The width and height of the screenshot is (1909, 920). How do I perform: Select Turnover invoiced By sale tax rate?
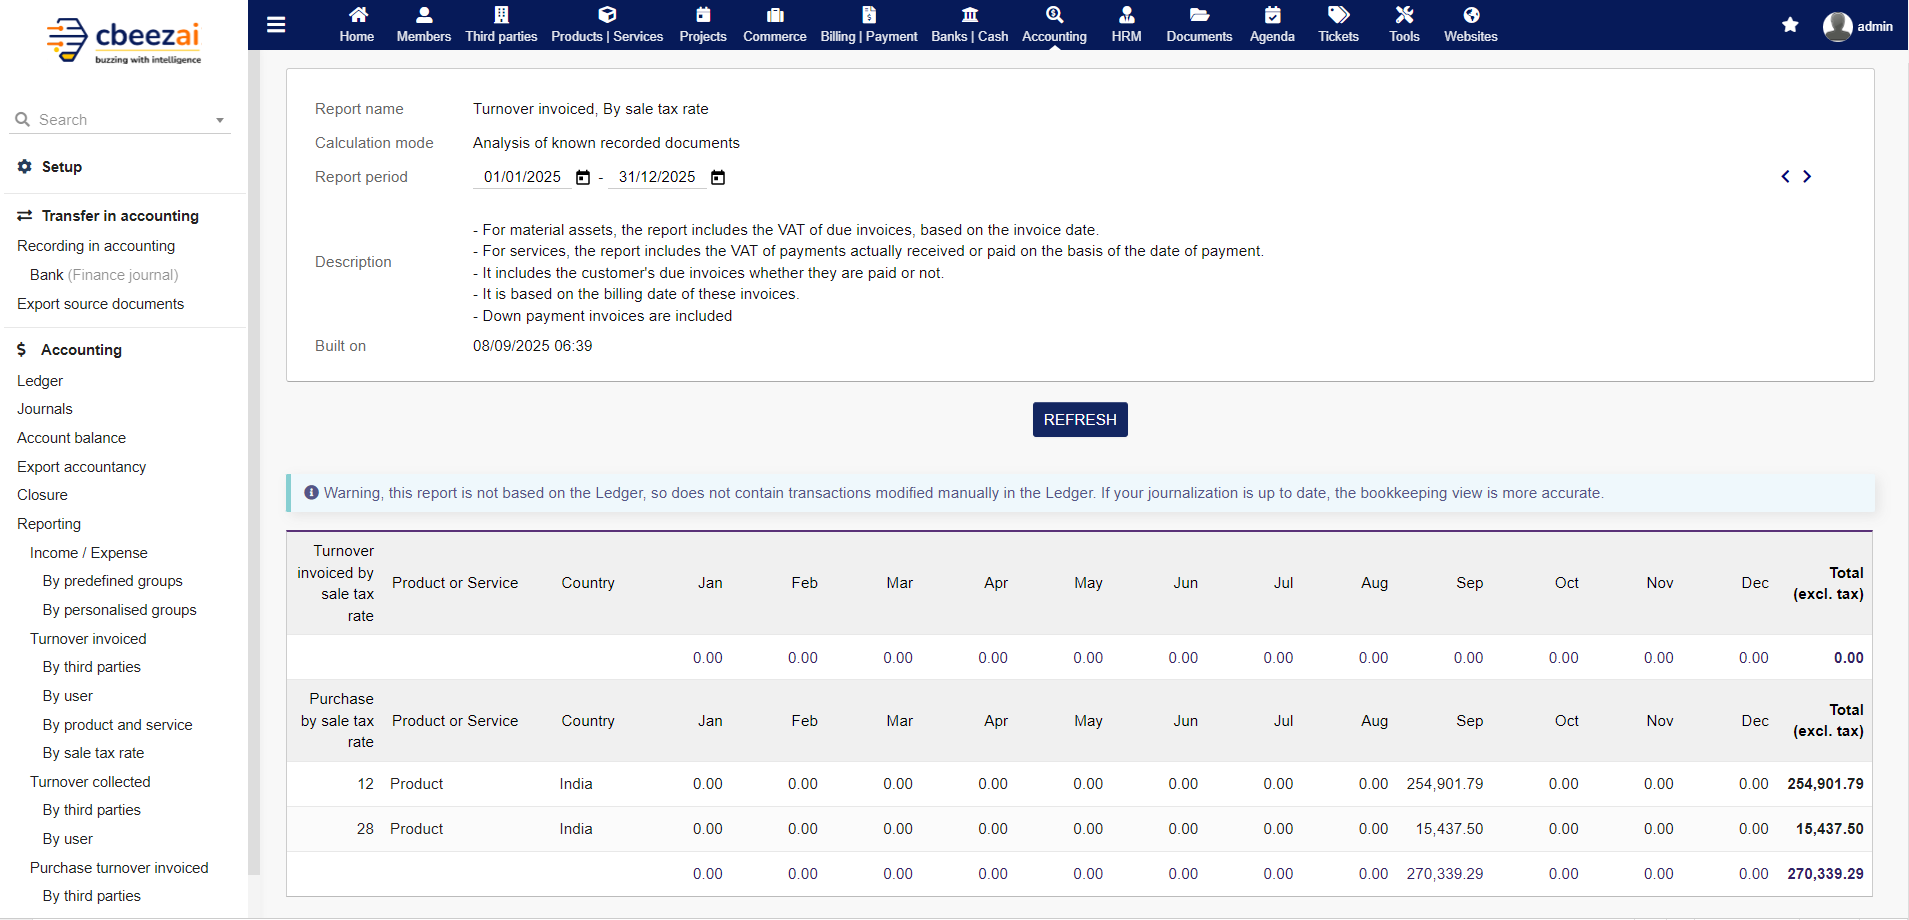point(93,753)
